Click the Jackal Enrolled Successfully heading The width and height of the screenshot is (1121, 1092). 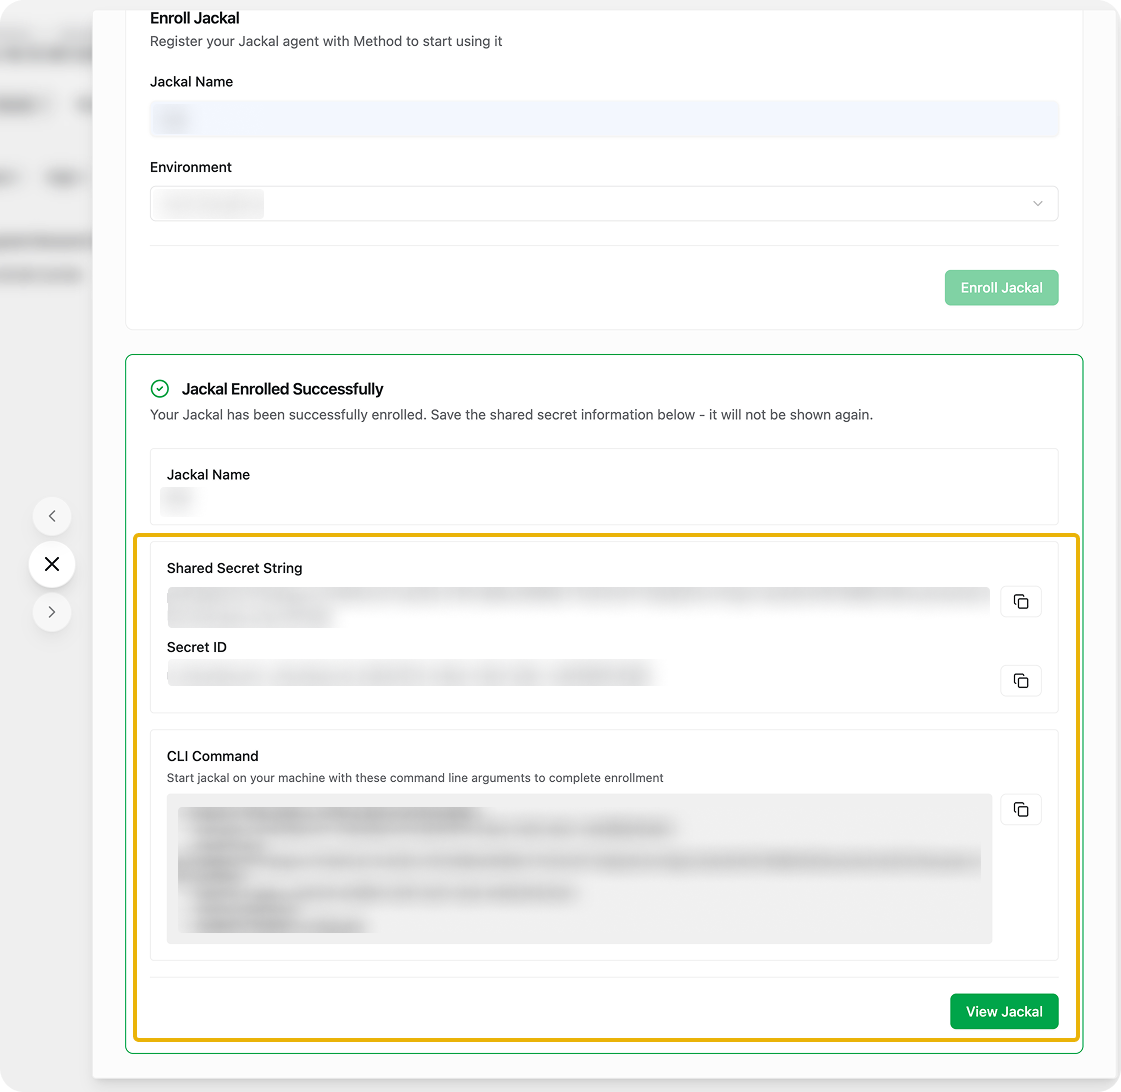282,389
